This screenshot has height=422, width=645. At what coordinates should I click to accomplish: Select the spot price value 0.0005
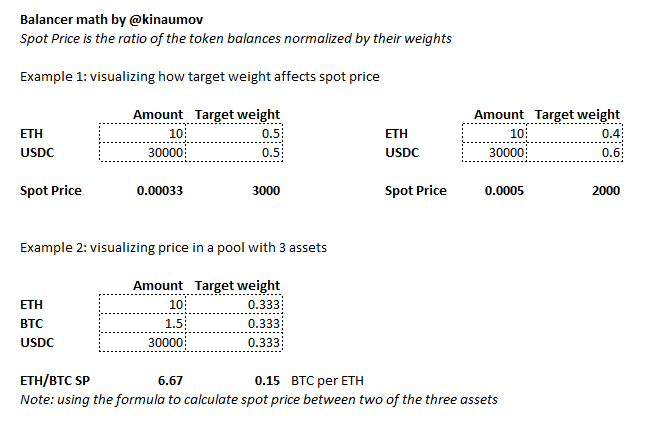tap(502, 190)
